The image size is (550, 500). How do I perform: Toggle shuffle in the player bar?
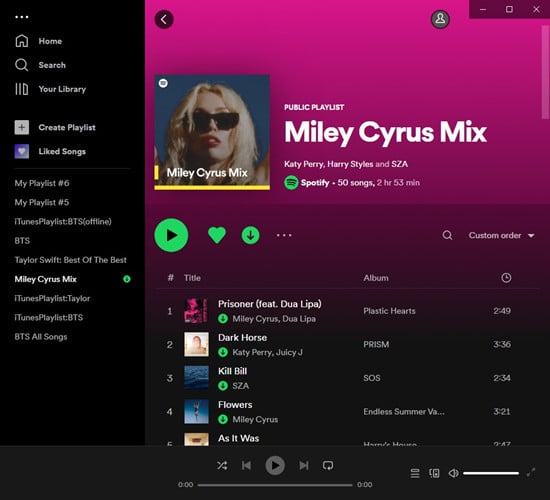click(x=222, y=466)
